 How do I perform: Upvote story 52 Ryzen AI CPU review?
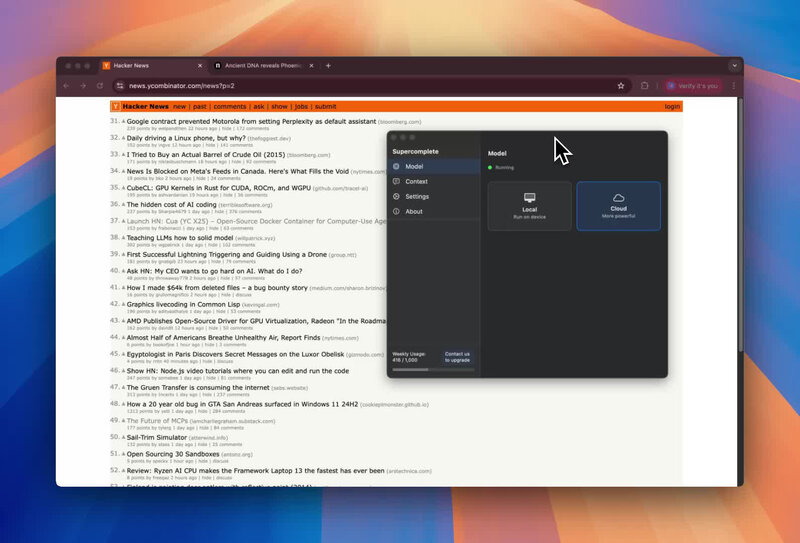click(x=123, y=471)
